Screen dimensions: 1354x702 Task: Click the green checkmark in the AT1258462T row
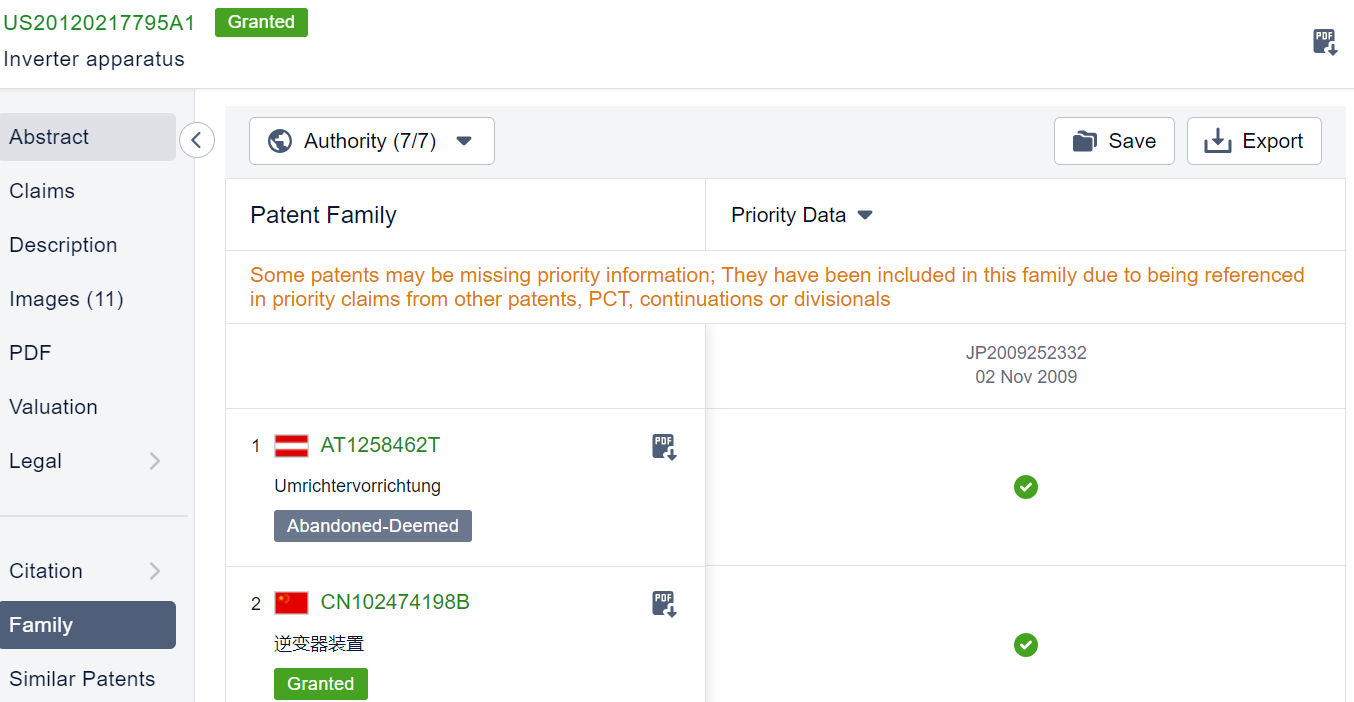pos(1025,487)
